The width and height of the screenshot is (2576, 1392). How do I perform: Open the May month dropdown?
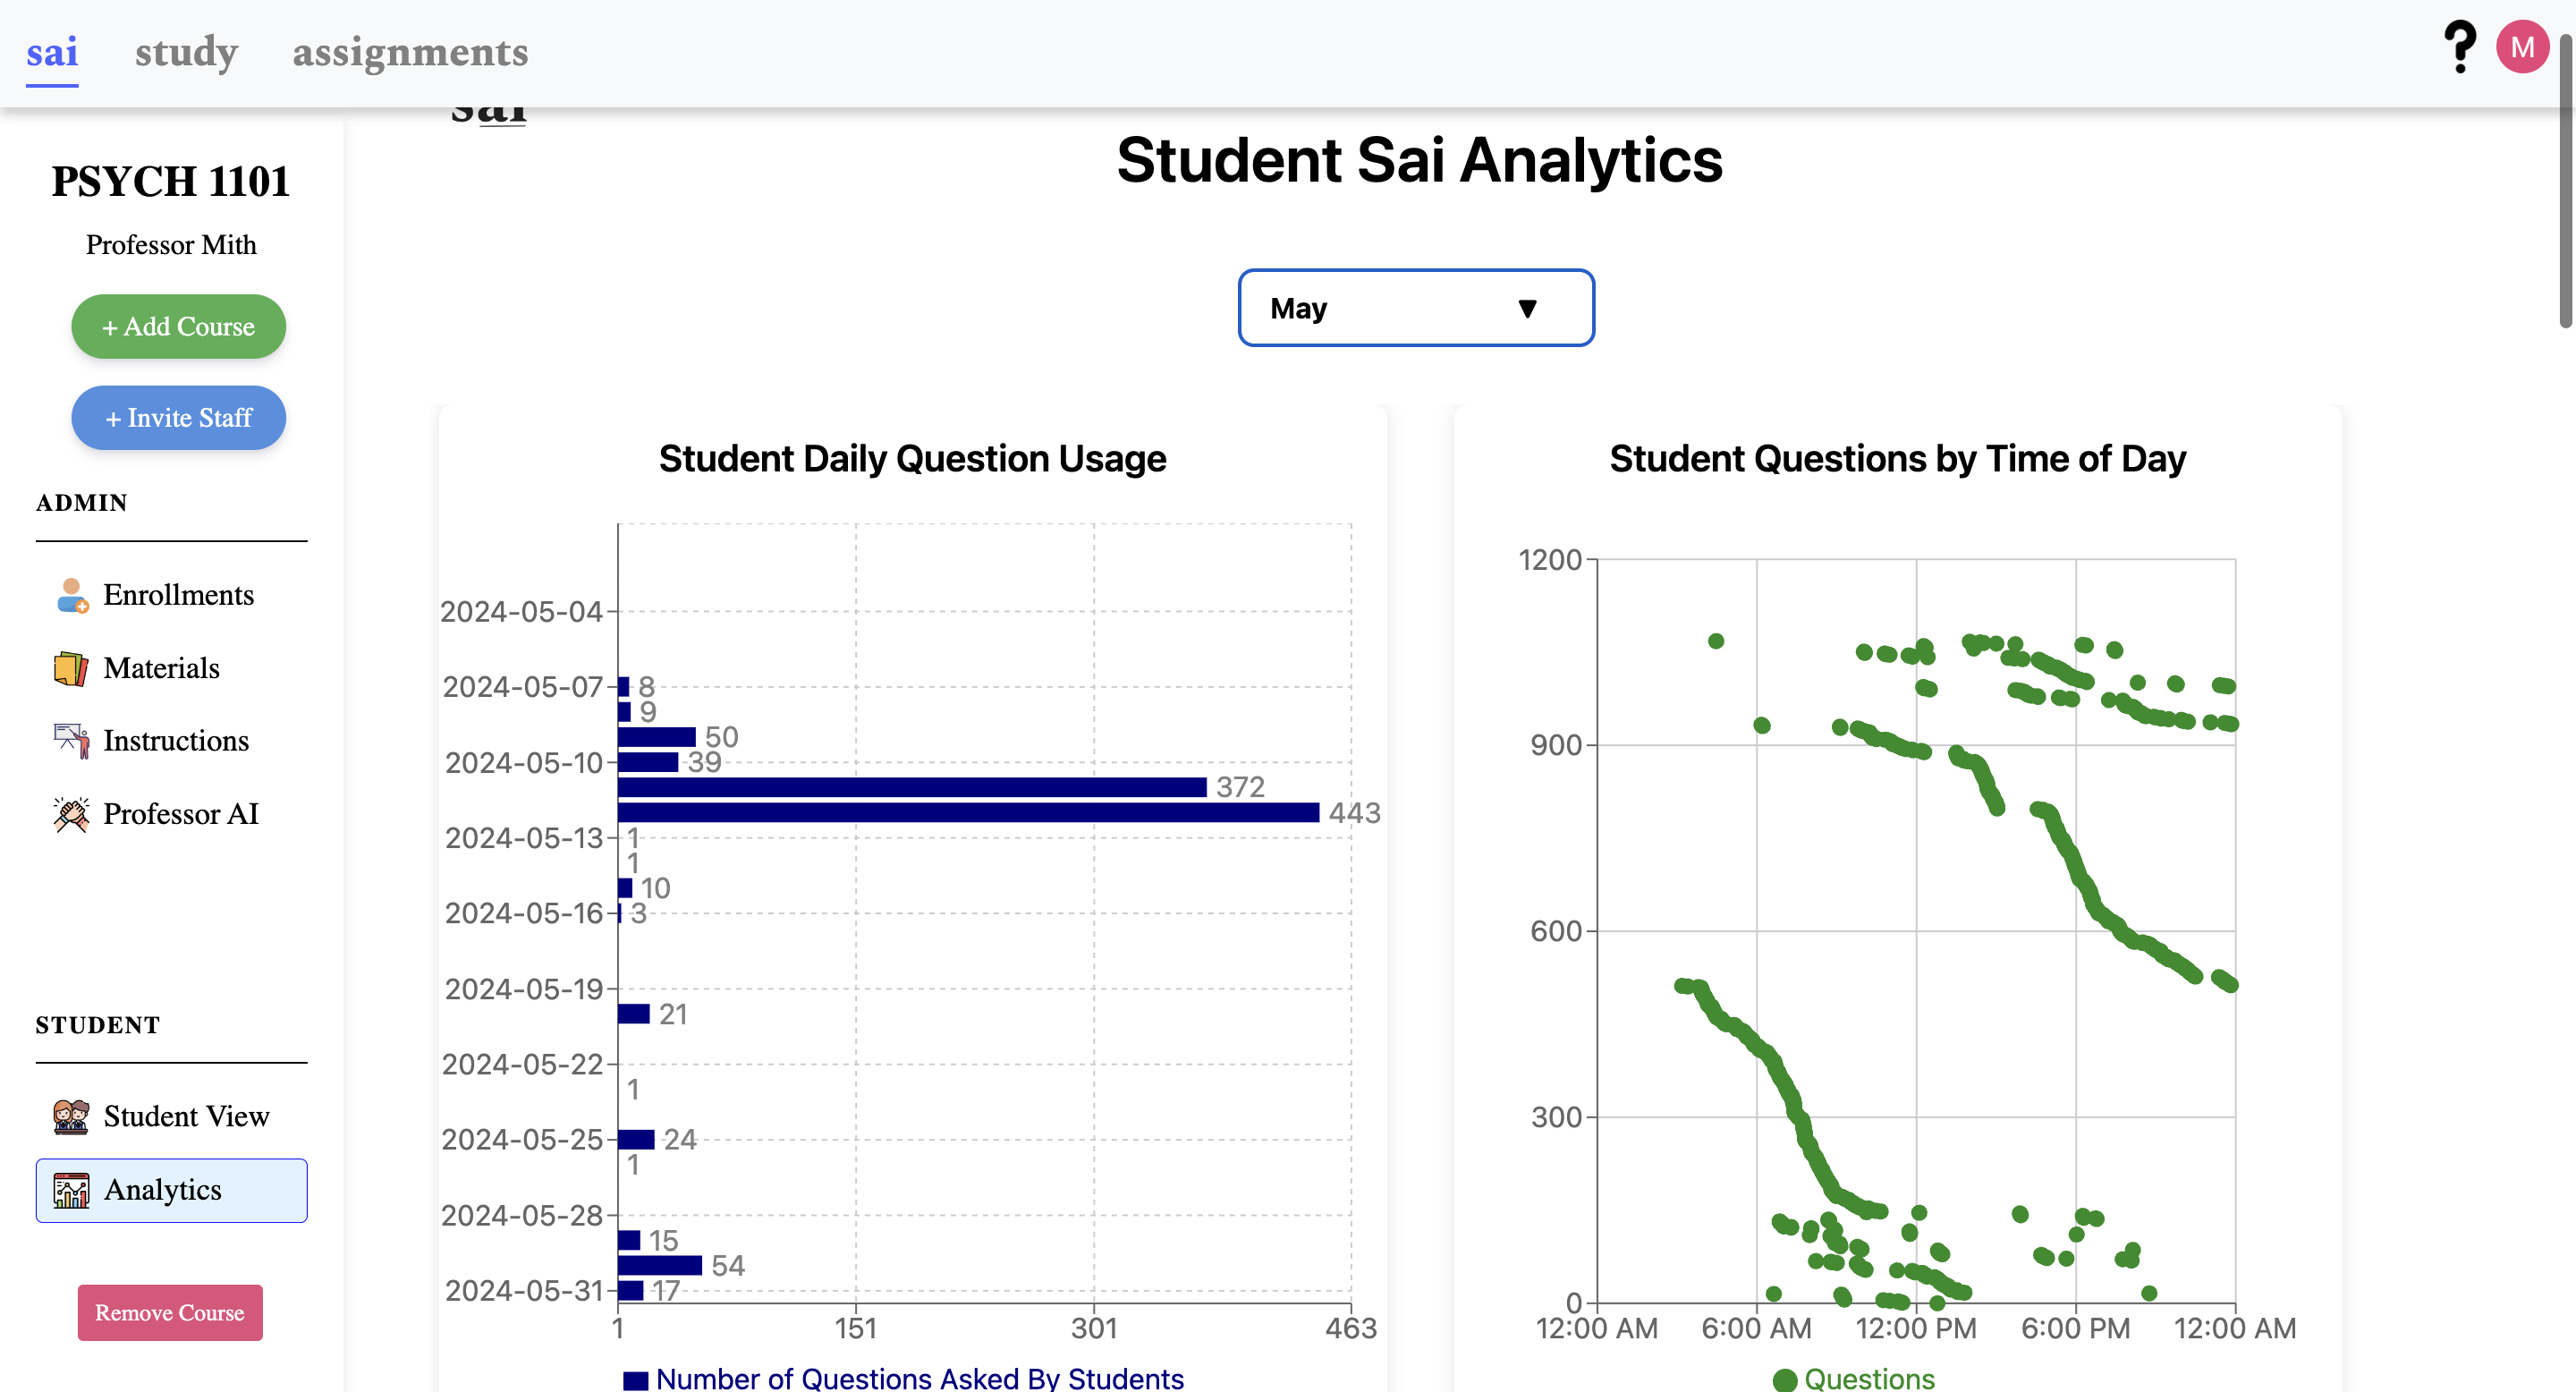1415,308
